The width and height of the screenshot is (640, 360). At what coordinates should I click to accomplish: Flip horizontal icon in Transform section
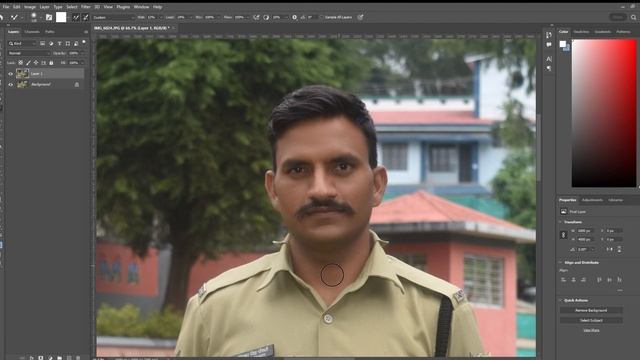click(x=610, y=249)
